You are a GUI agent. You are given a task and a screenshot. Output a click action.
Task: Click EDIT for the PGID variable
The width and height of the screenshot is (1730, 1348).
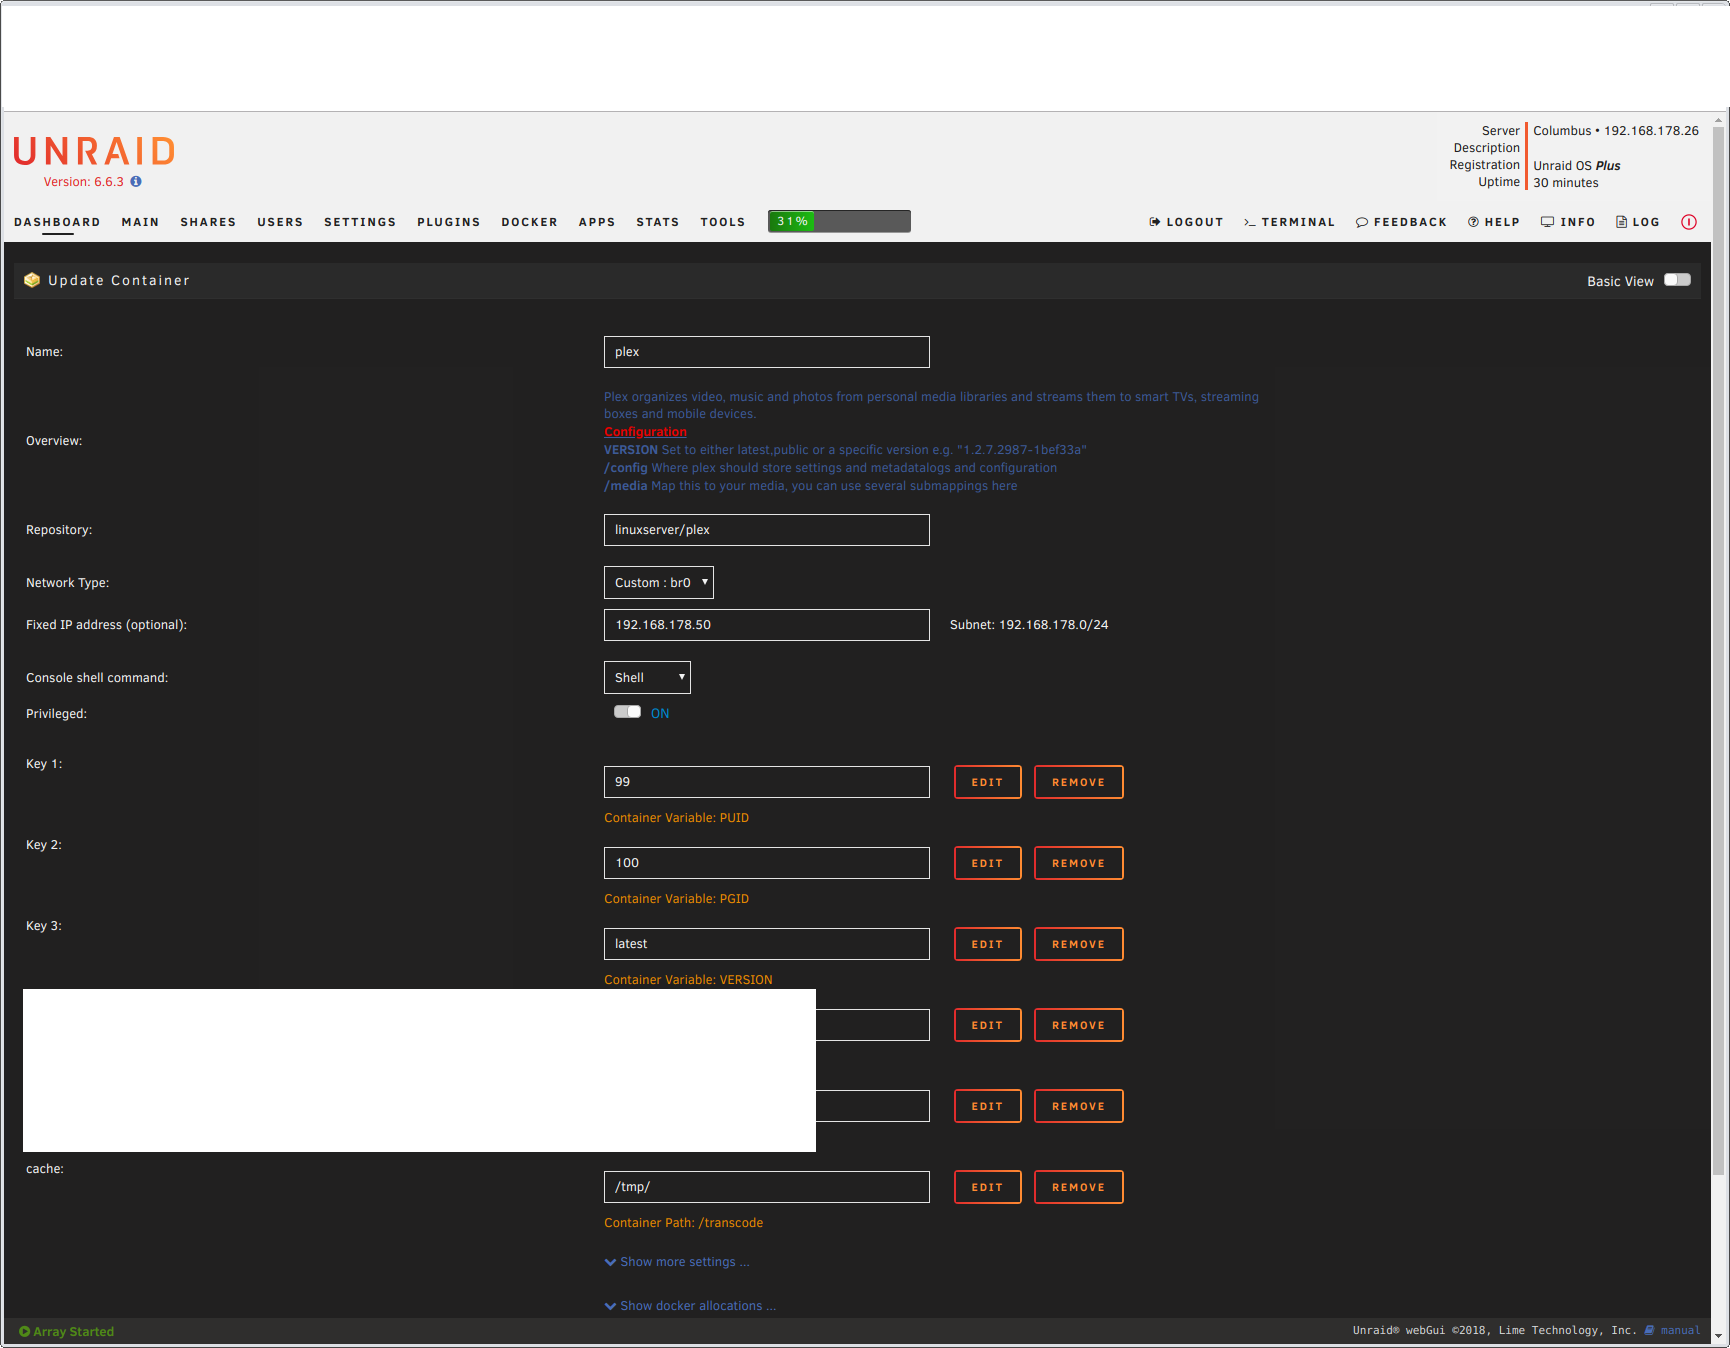coord(988,863)
